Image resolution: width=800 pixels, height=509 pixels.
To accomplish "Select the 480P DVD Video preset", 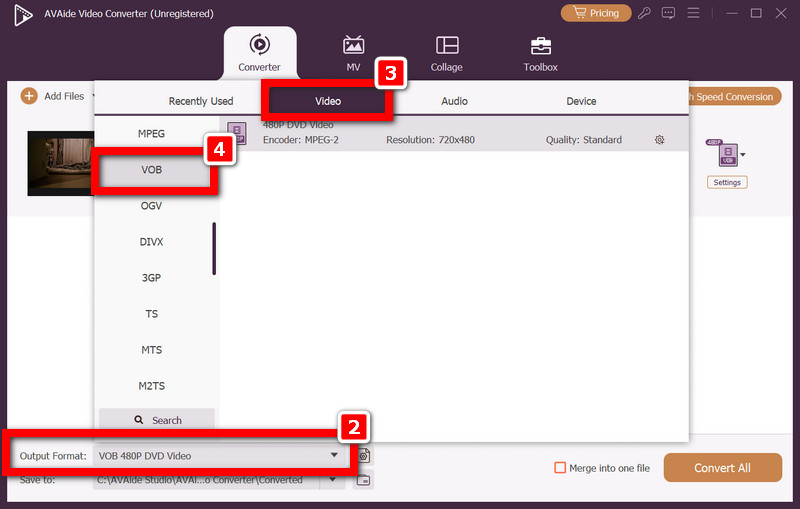I will click(x=454, y=134).
